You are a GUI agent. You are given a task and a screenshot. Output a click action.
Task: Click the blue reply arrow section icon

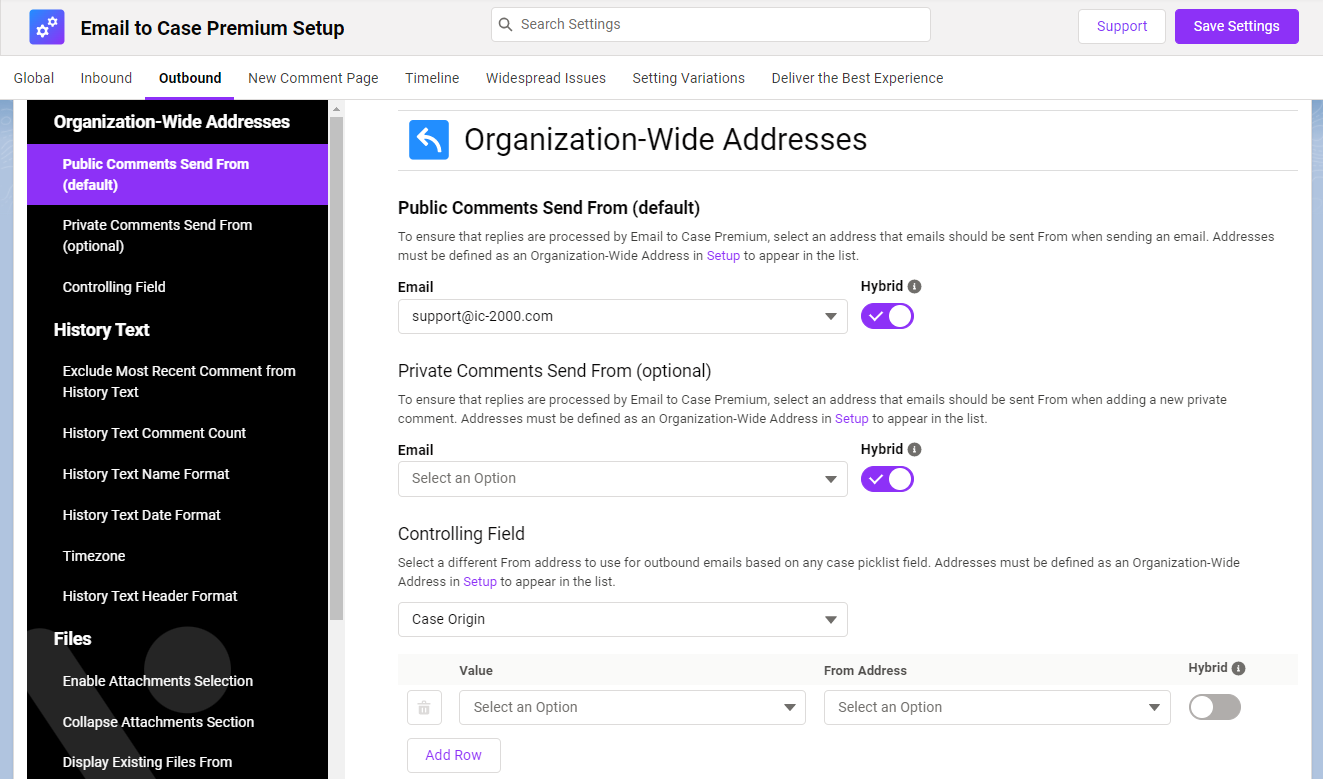(x=429, y=140)
